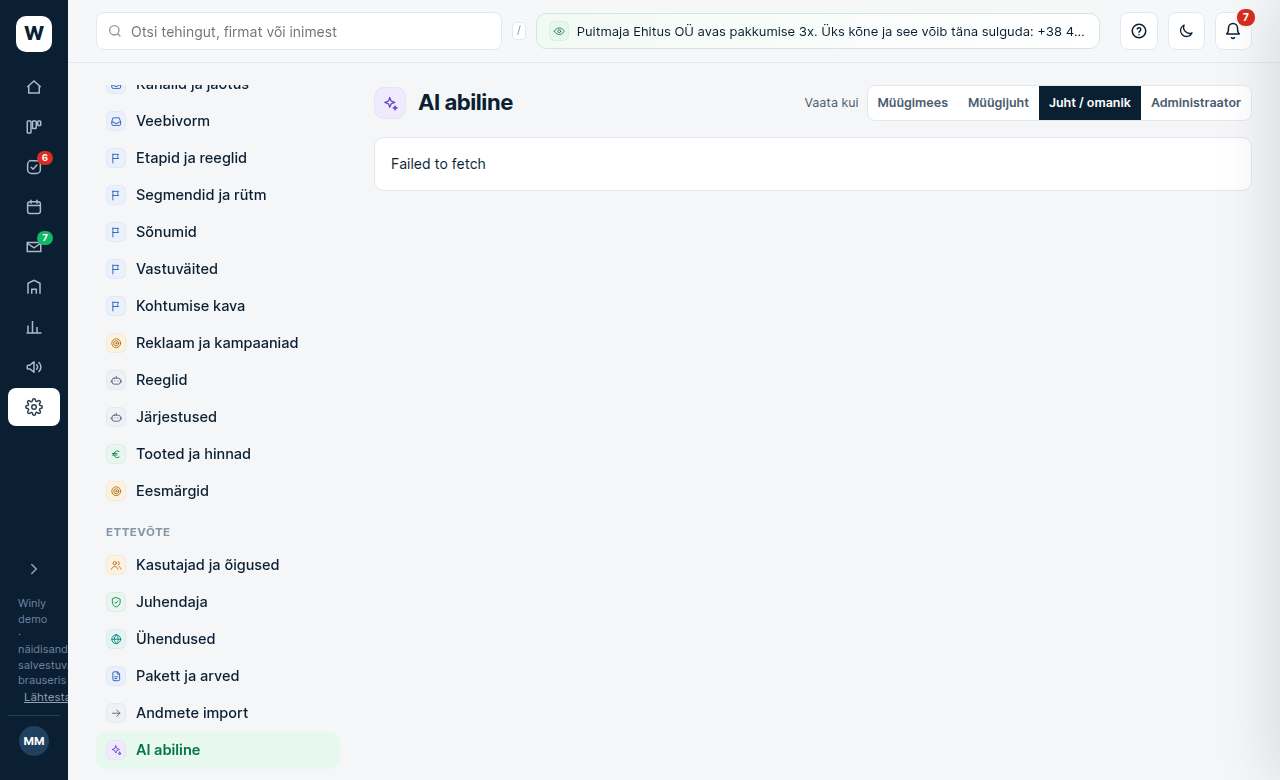The image size is (1280, 780).
Task: Open Ühendused settings
Action: click(218, 639)
